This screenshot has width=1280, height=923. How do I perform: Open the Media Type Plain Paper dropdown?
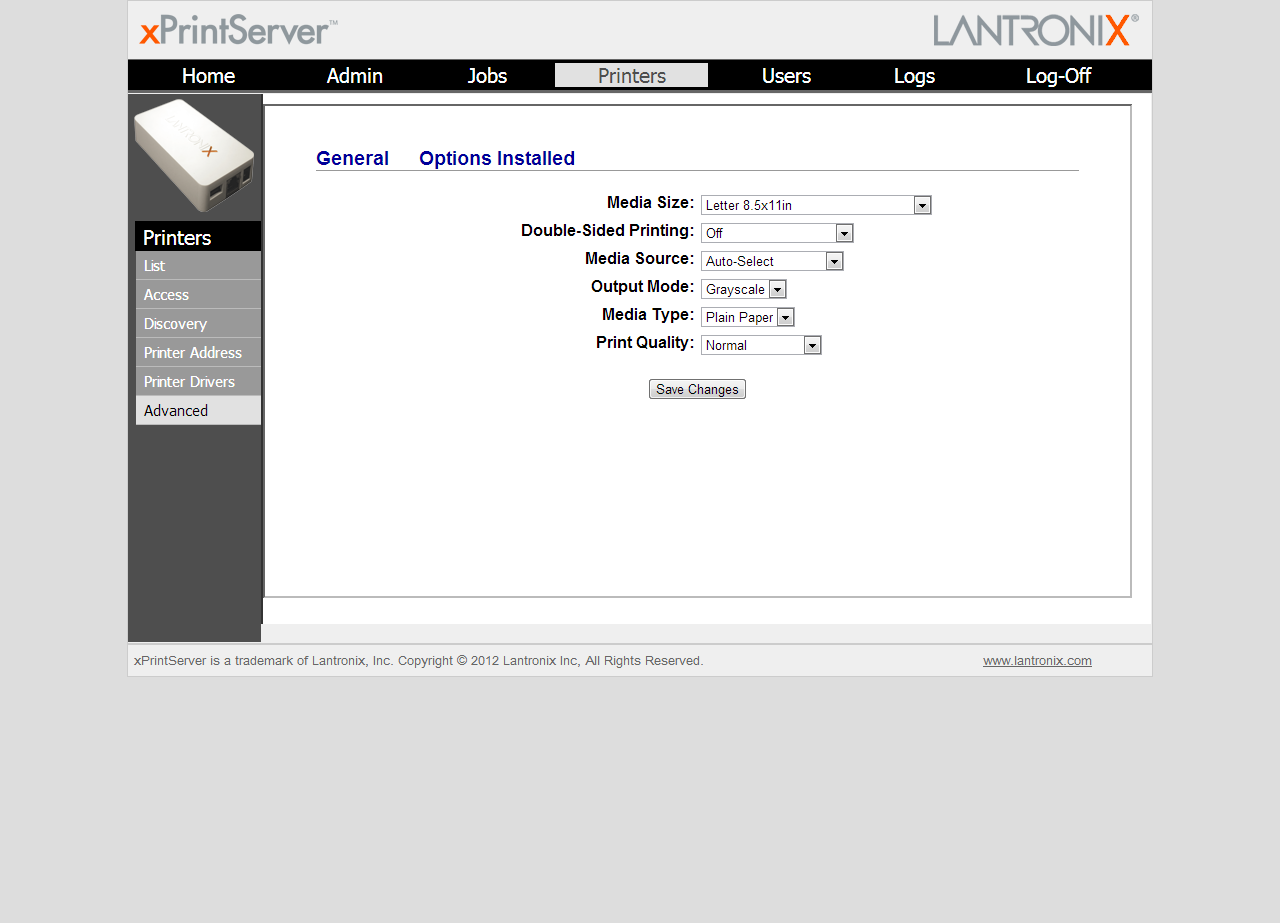tap(747, 317)
